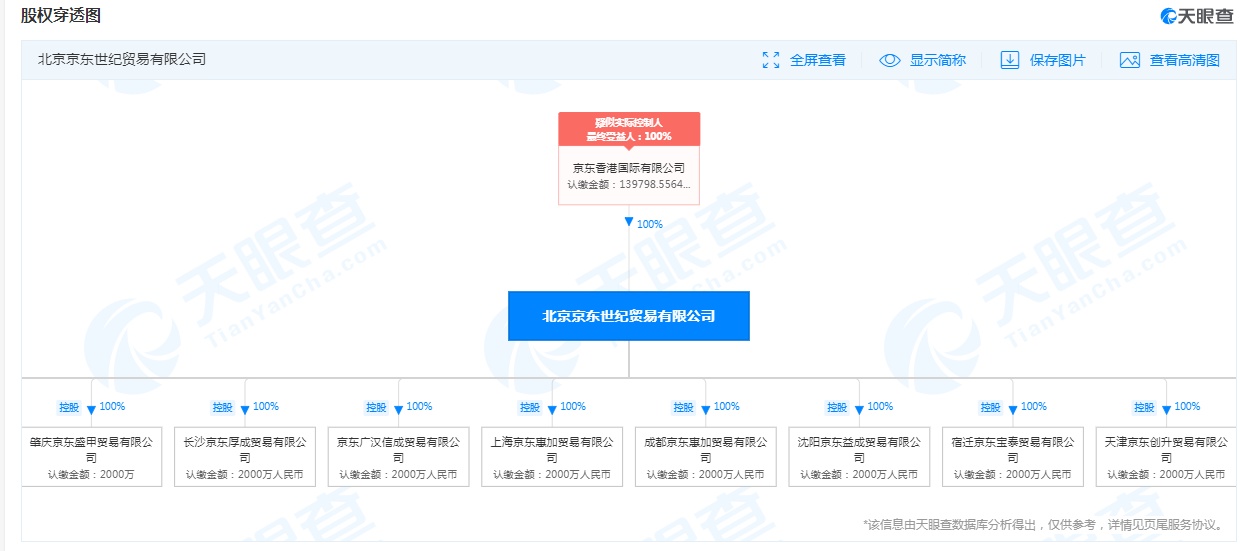
Task: Click the picture icon beside 查看高清图
Action: tap(1130, 60)
